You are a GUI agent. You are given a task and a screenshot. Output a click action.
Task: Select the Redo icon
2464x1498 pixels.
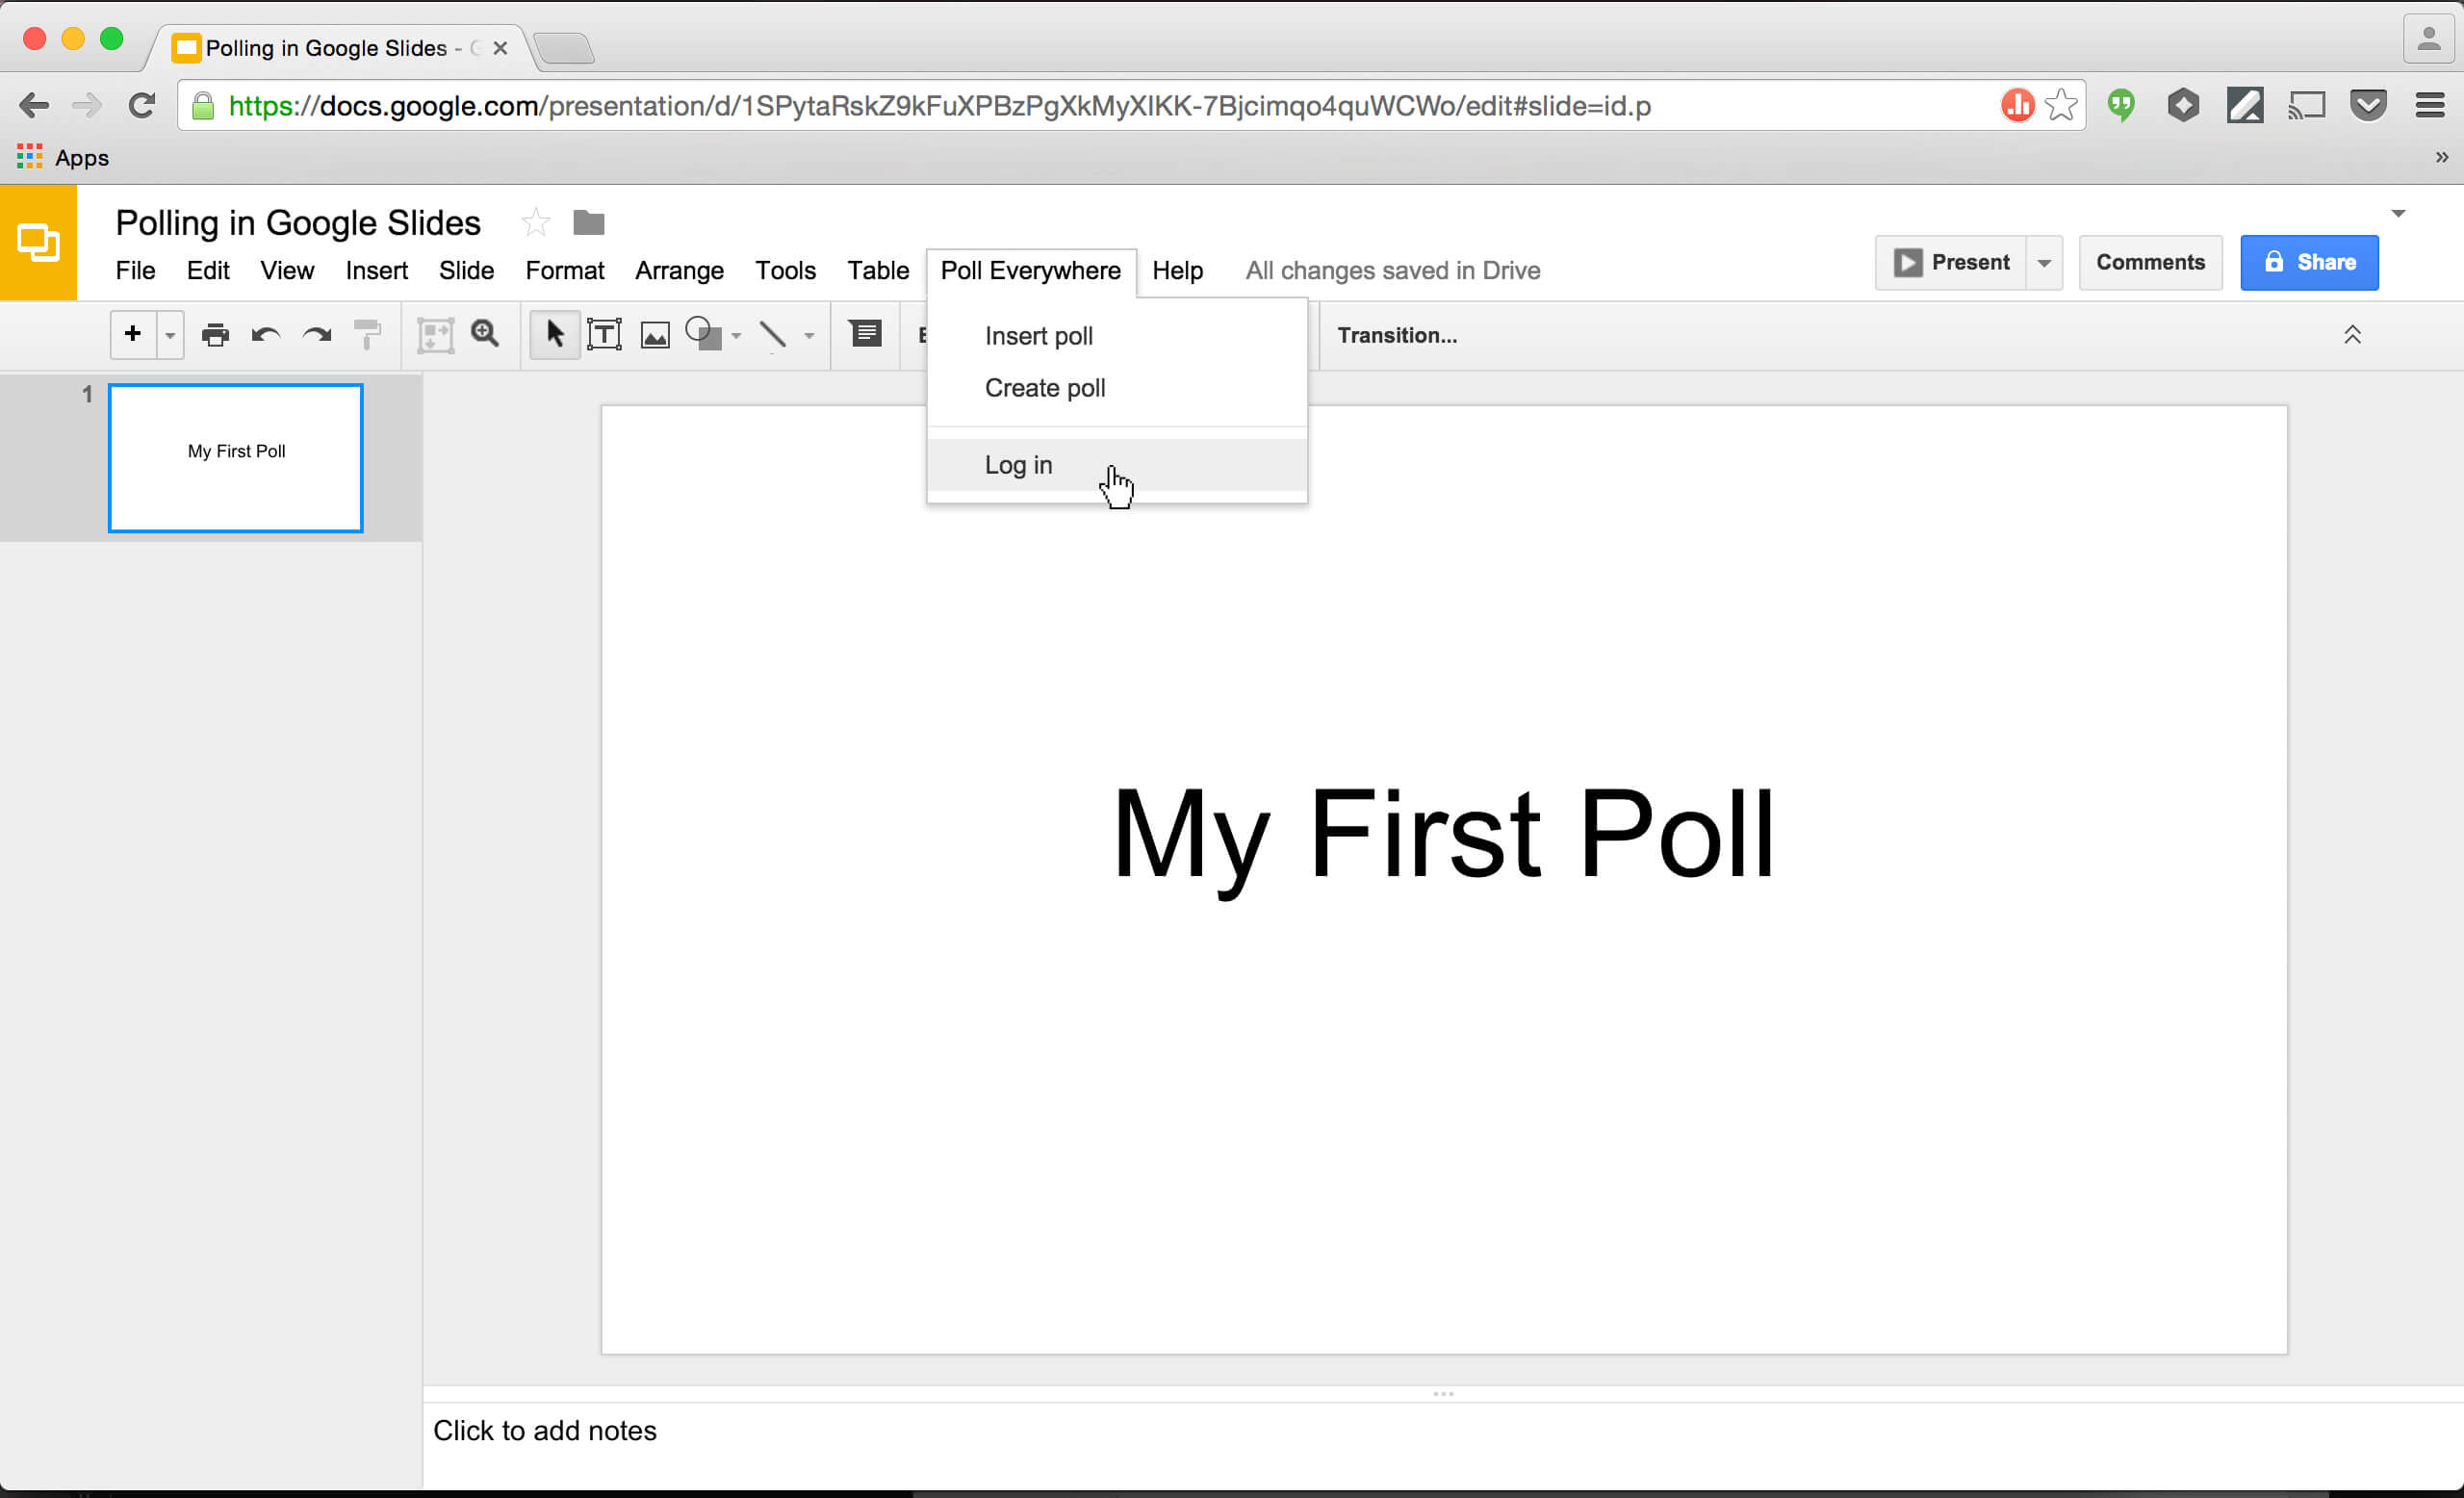(x=317, y=334)
